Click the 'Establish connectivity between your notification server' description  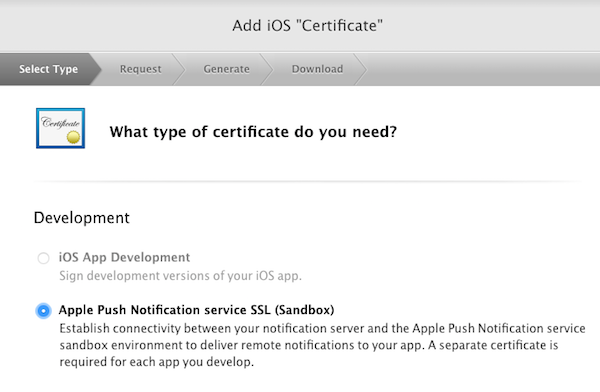(322, 345)
